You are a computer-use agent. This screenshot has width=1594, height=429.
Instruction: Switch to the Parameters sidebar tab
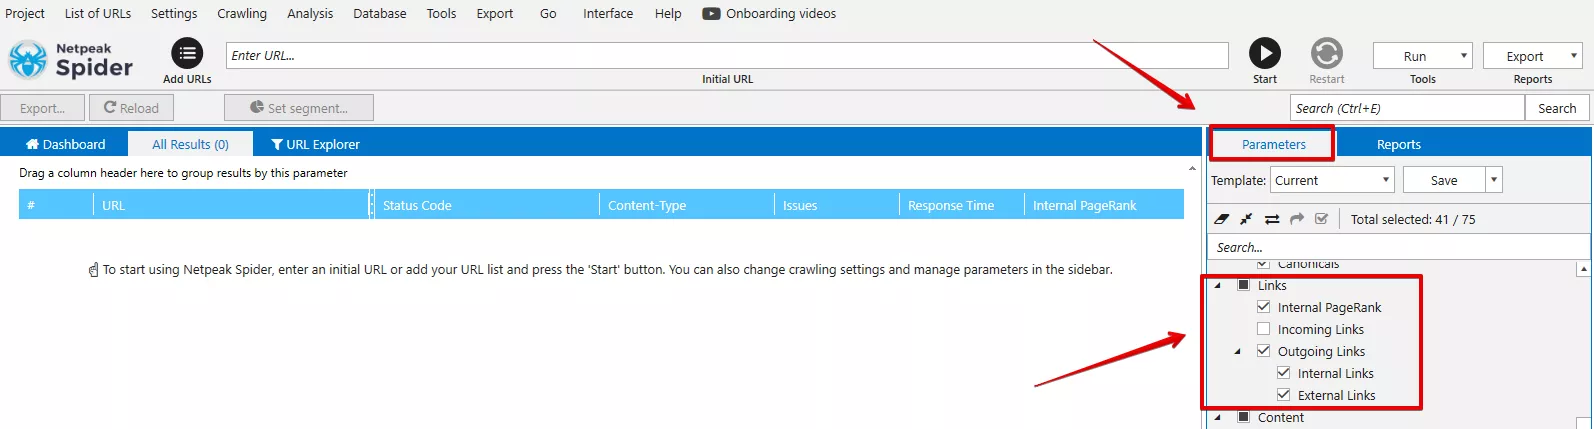[1273, 144]
